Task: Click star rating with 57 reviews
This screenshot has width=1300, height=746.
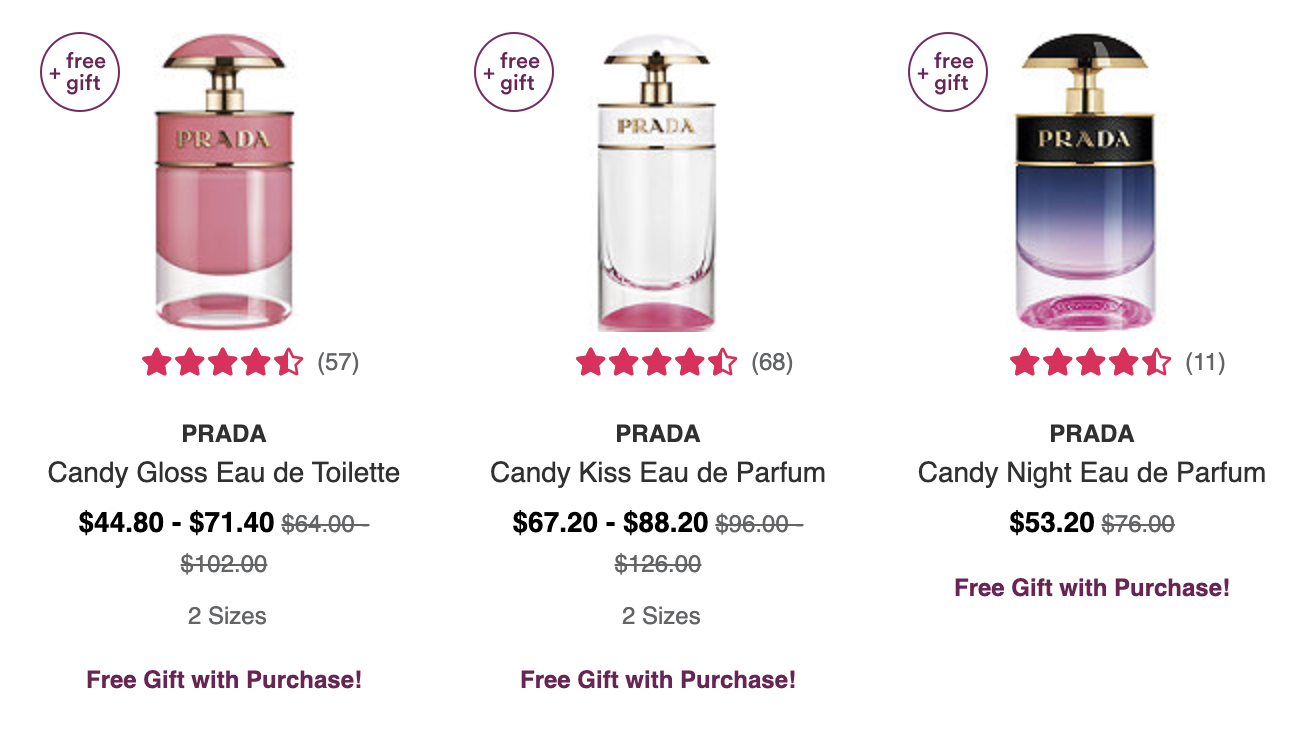Action: pos(250,362)
